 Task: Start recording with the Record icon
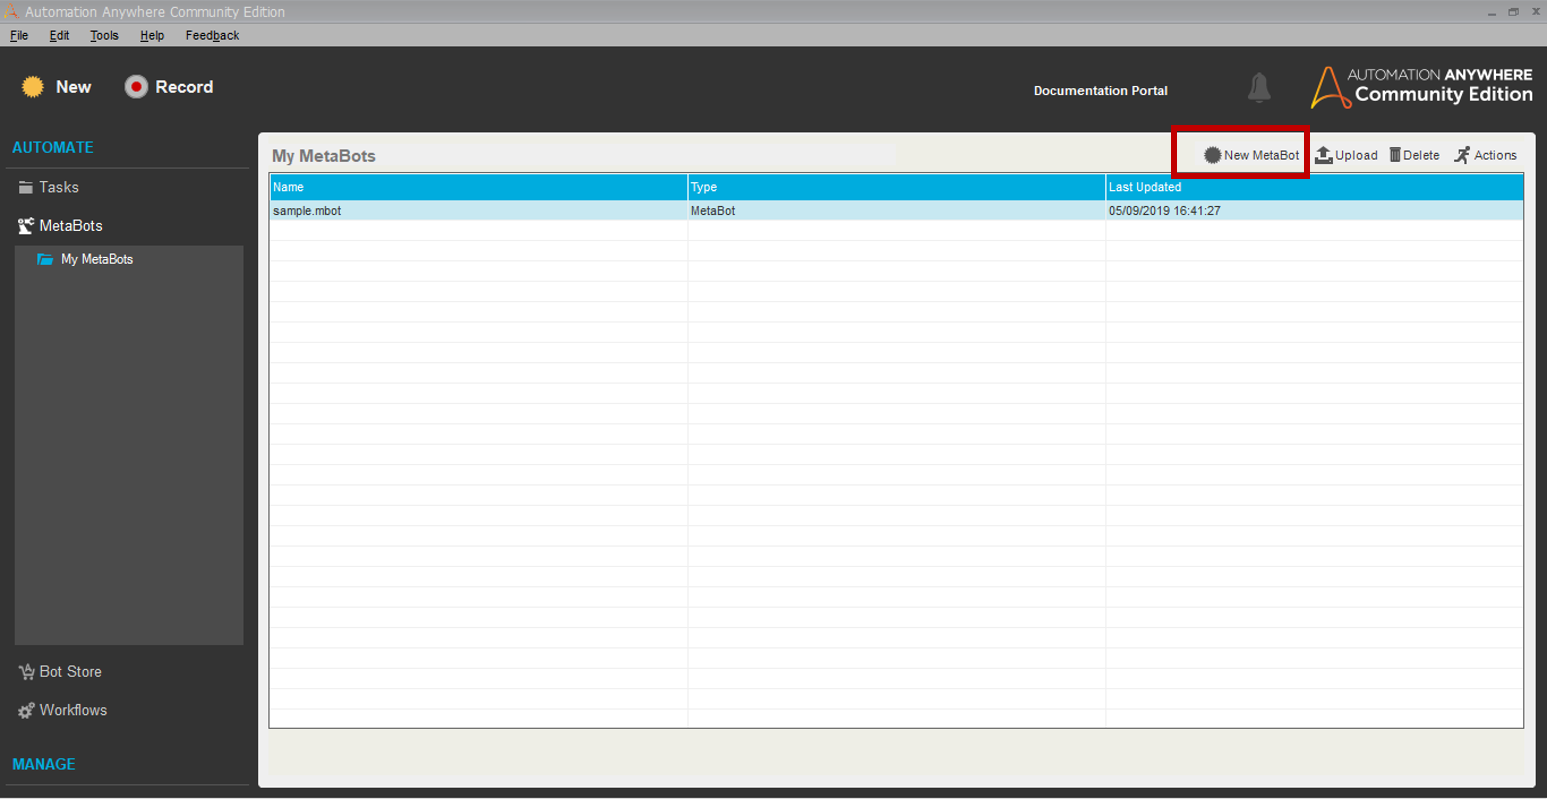coord(136,87)
